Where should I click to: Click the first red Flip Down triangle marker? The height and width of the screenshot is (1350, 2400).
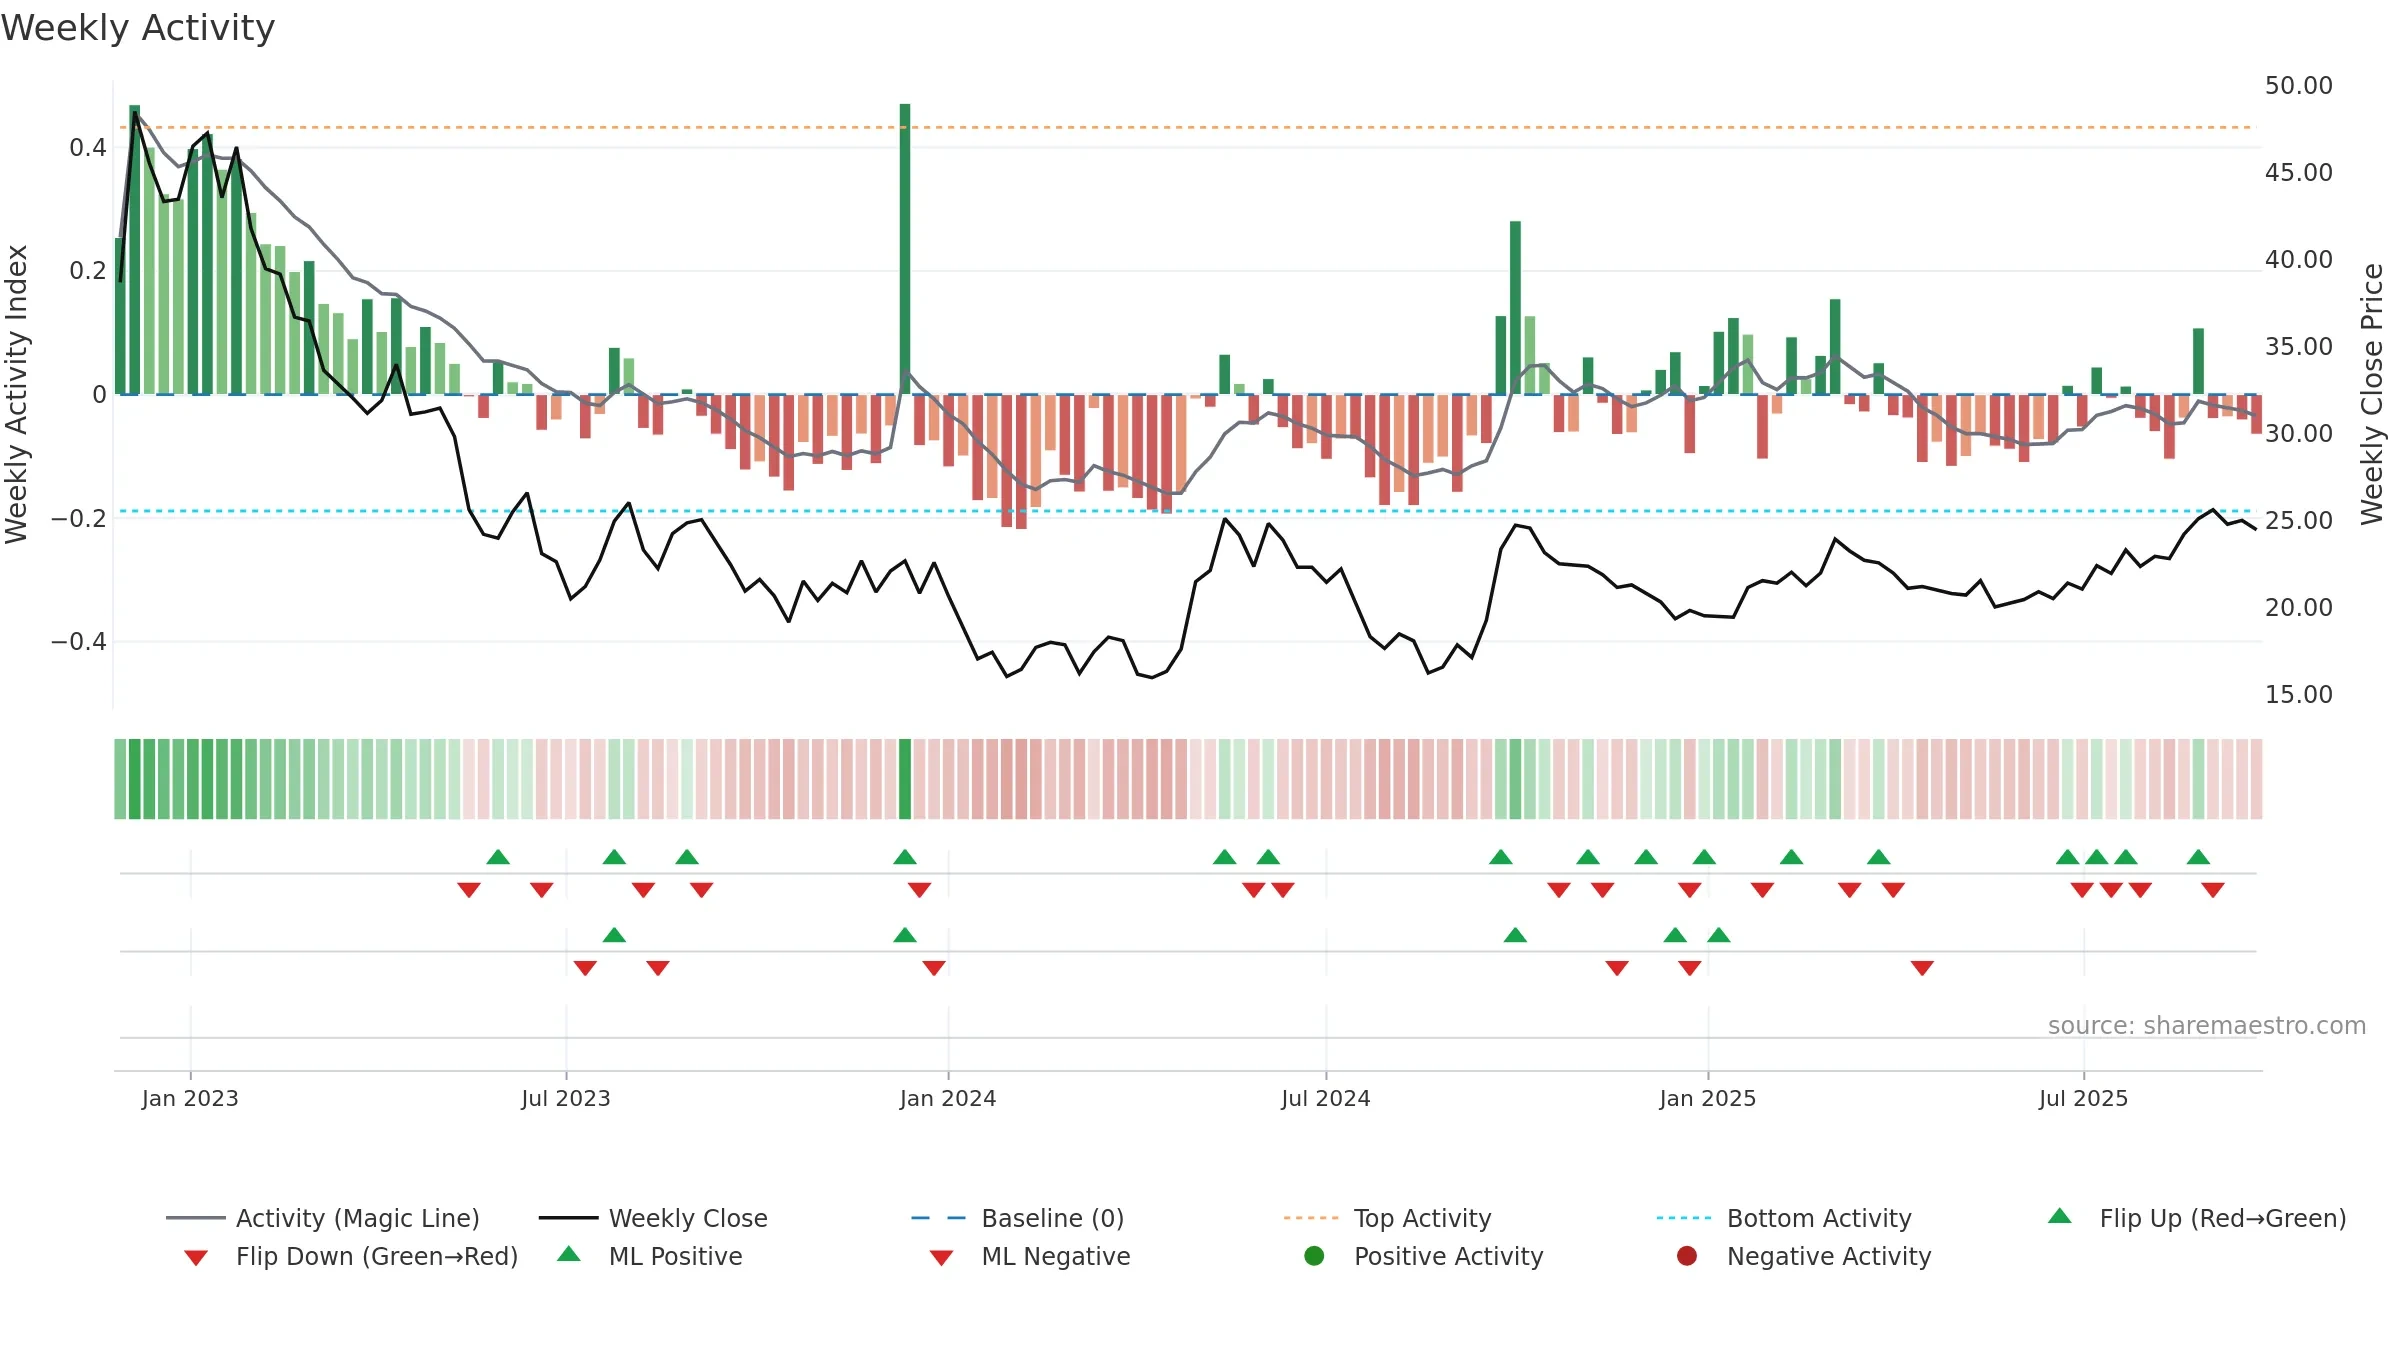pyautogui.click(x=469, y=889)
